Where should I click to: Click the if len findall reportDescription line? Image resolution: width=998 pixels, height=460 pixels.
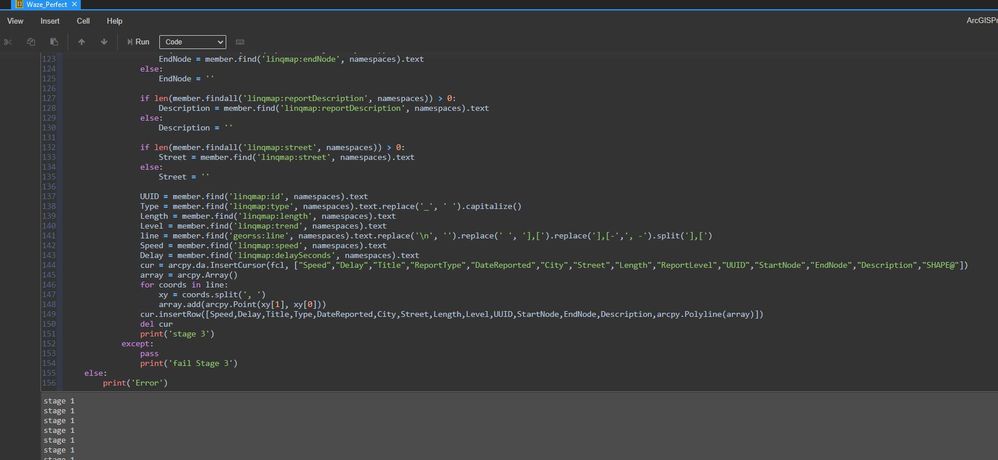click(x=298, y=99)
